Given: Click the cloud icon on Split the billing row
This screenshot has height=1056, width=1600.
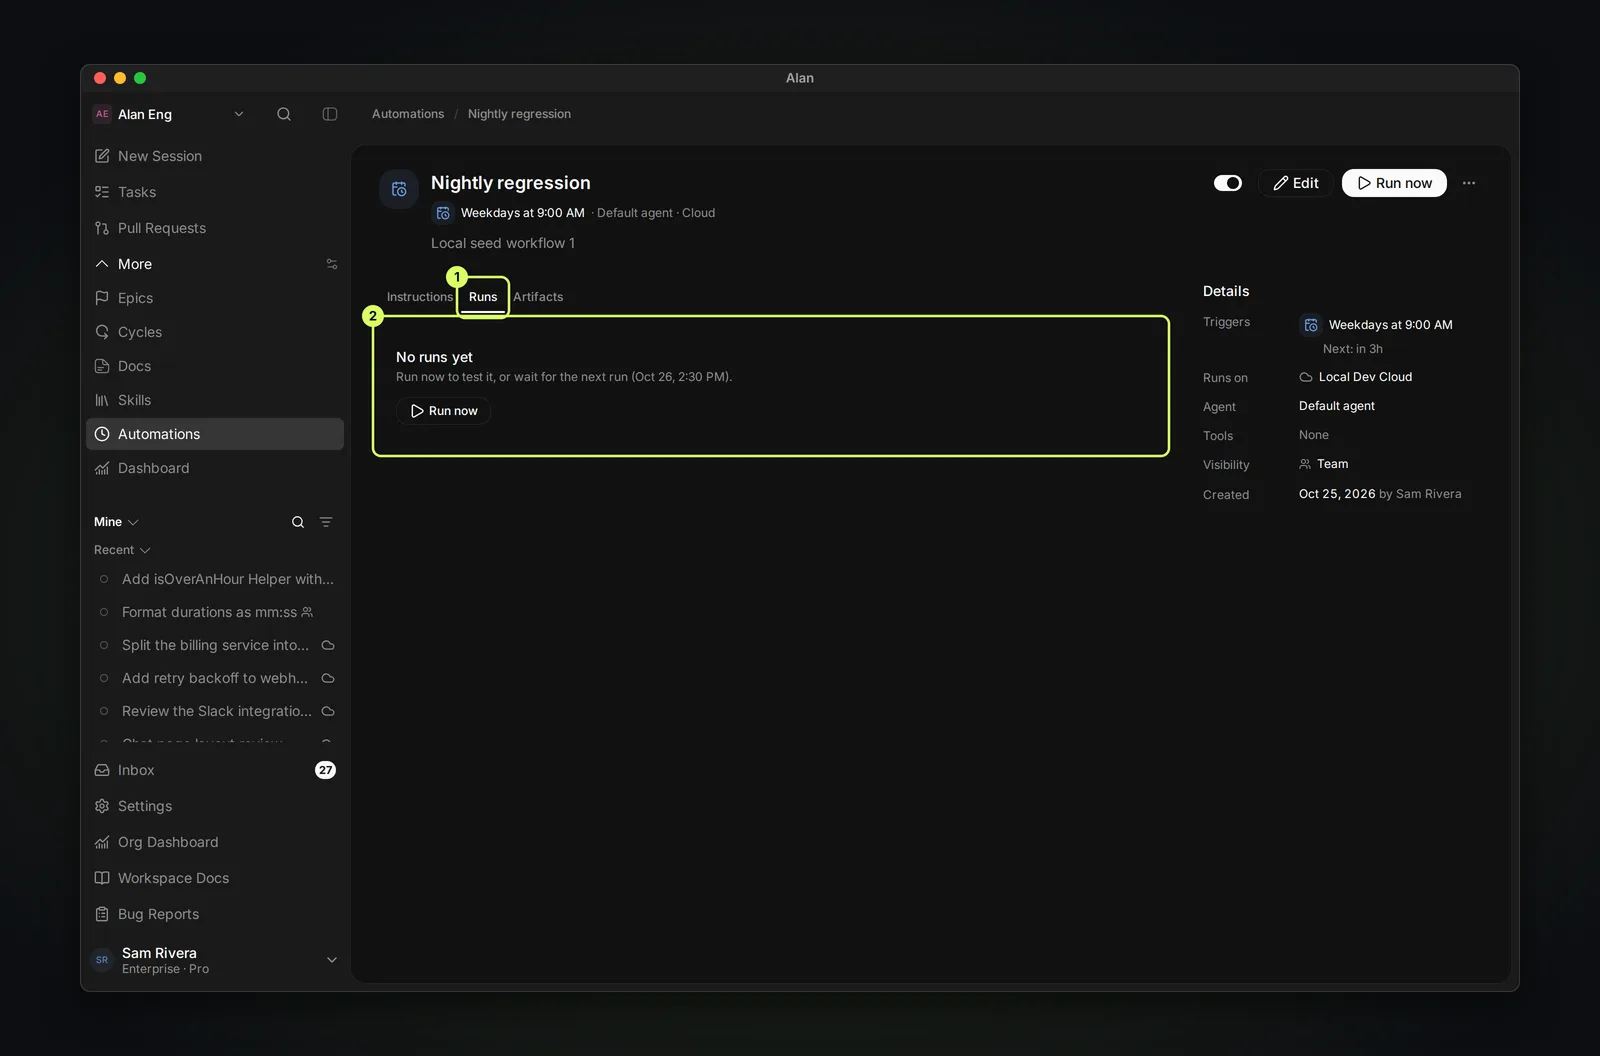Looking at the screenshot, I should tap(328, 645).
